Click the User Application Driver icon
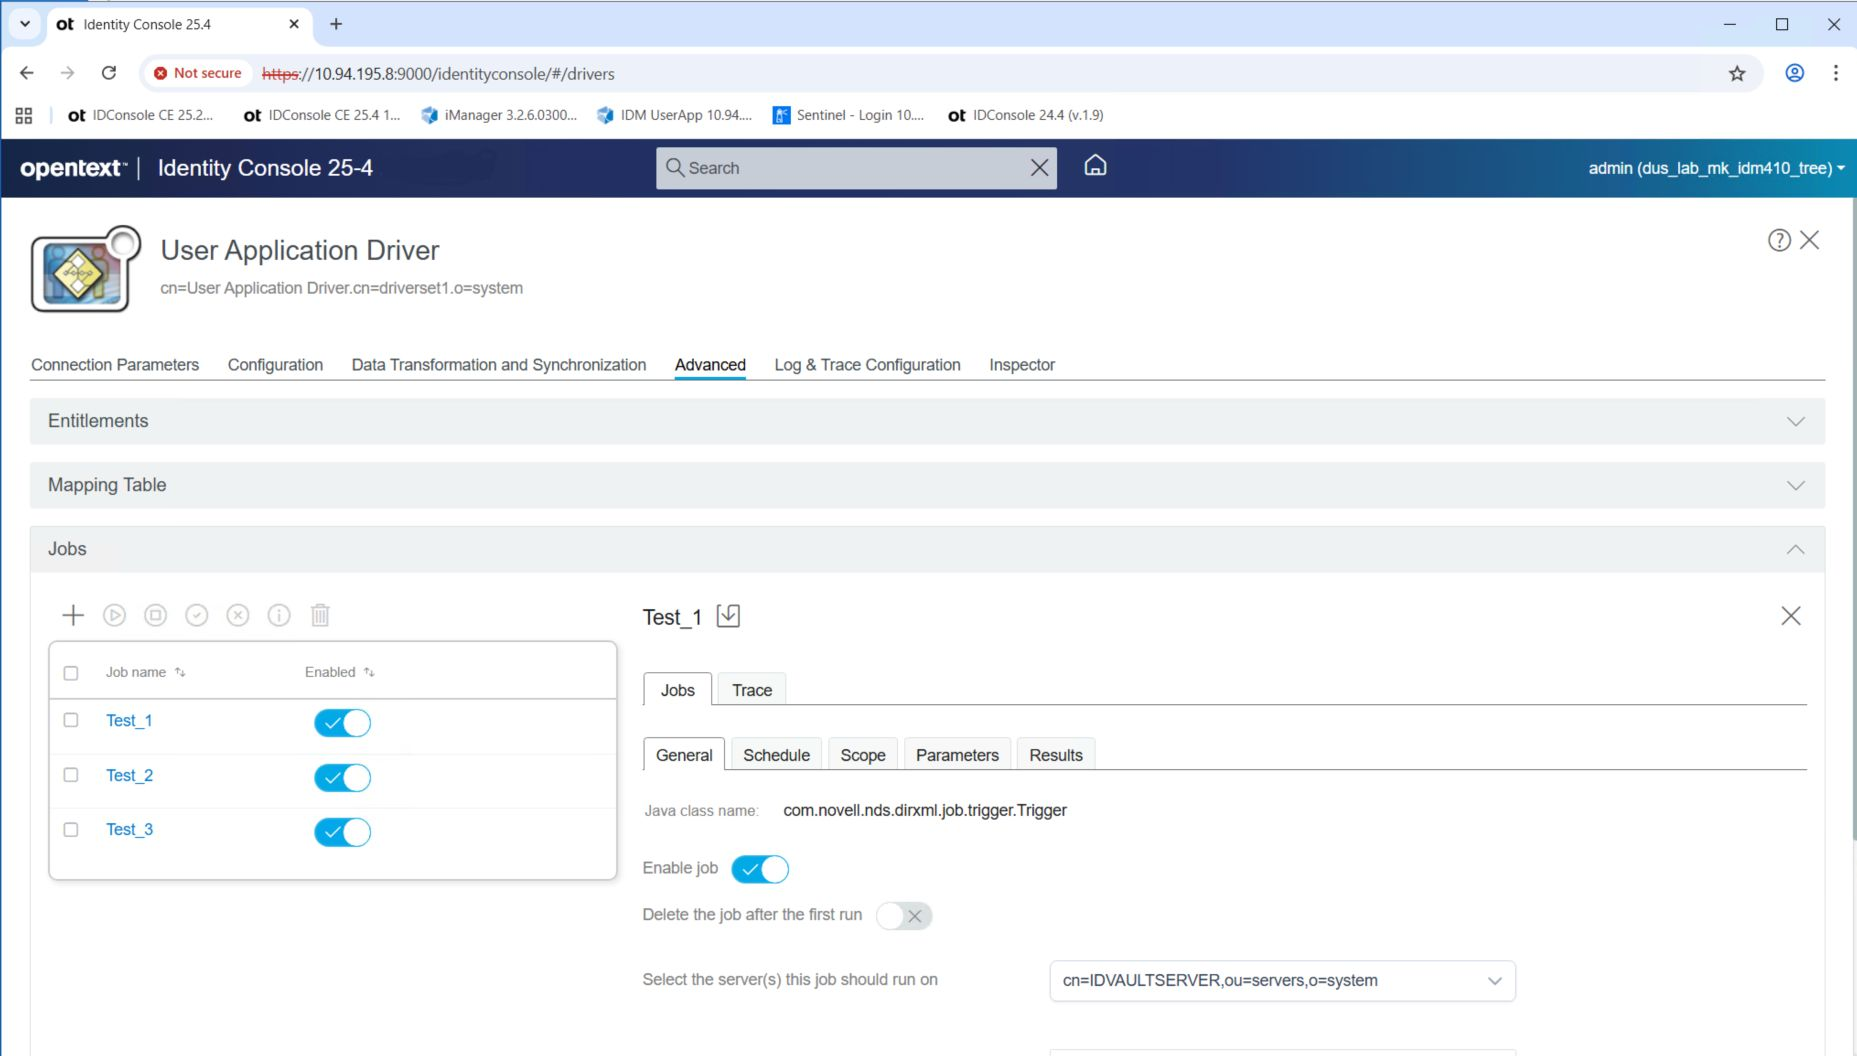This screenshot has height=1056, width=1857. click(x=86, y=270)
